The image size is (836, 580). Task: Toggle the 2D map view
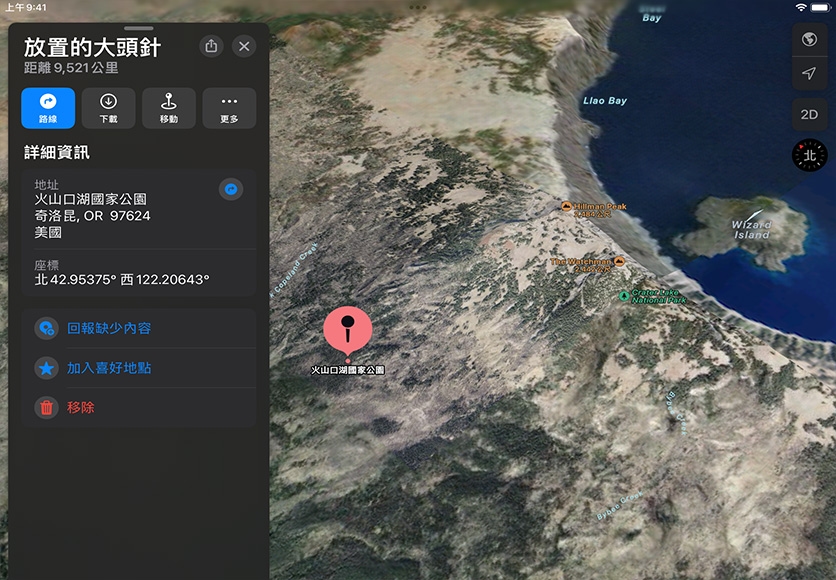[x=810, y=115]
